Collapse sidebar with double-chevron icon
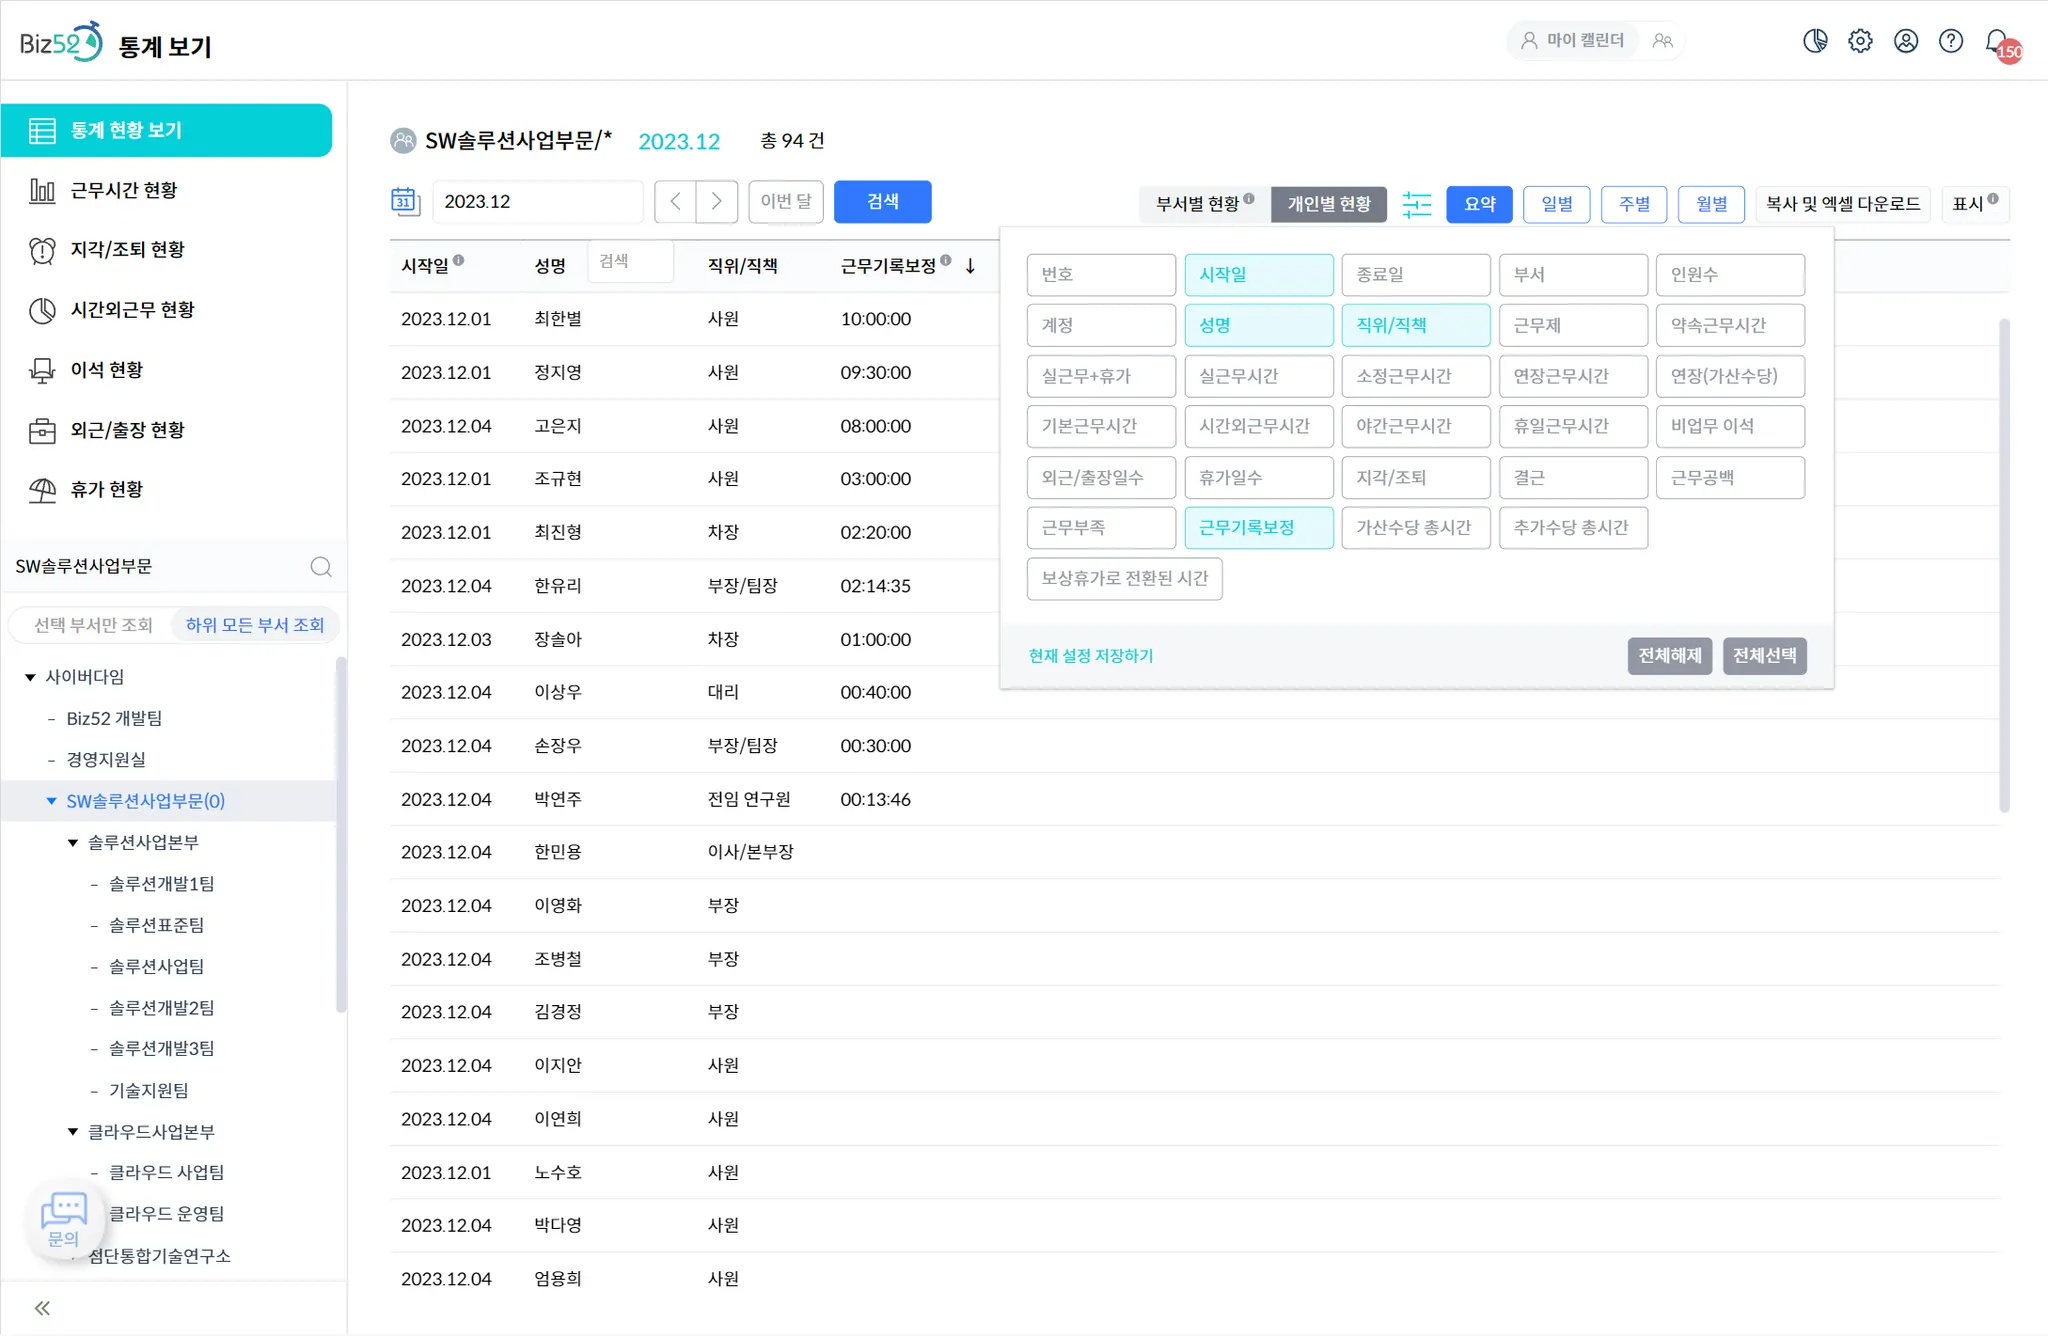 pyautogui.click(x=42, y=1308)
